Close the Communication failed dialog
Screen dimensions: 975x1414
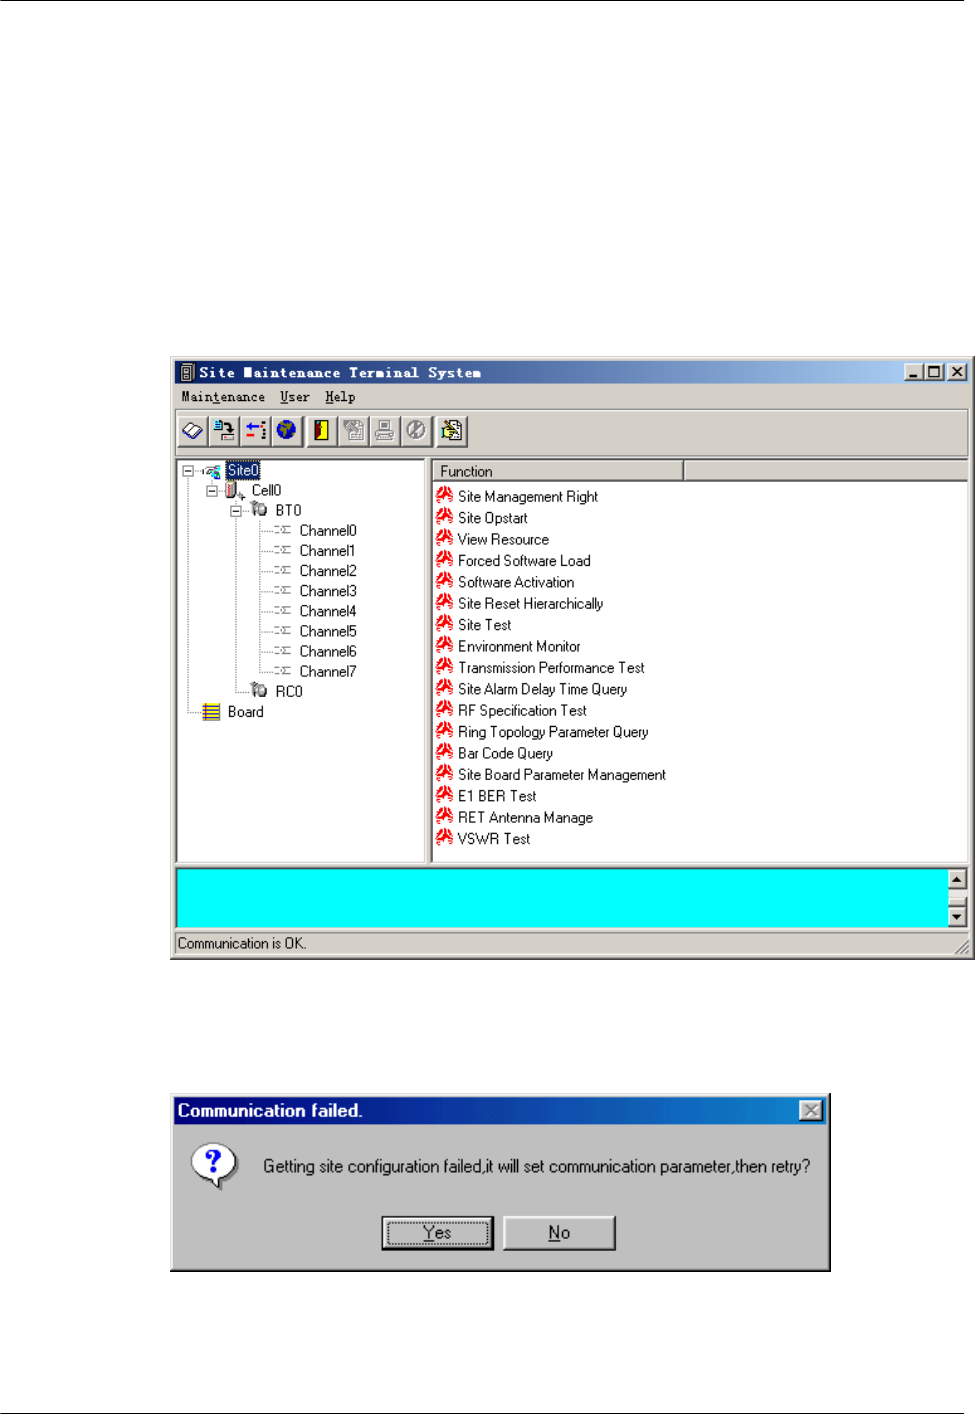tap(811, 1110)
